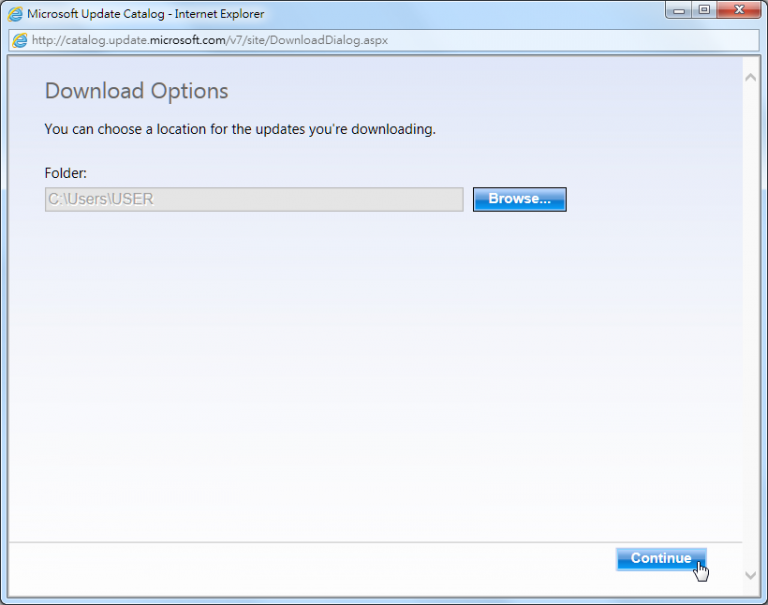
Task: Click the page icon in address bar
Action: pyautogui.click(x=20, y=40)
